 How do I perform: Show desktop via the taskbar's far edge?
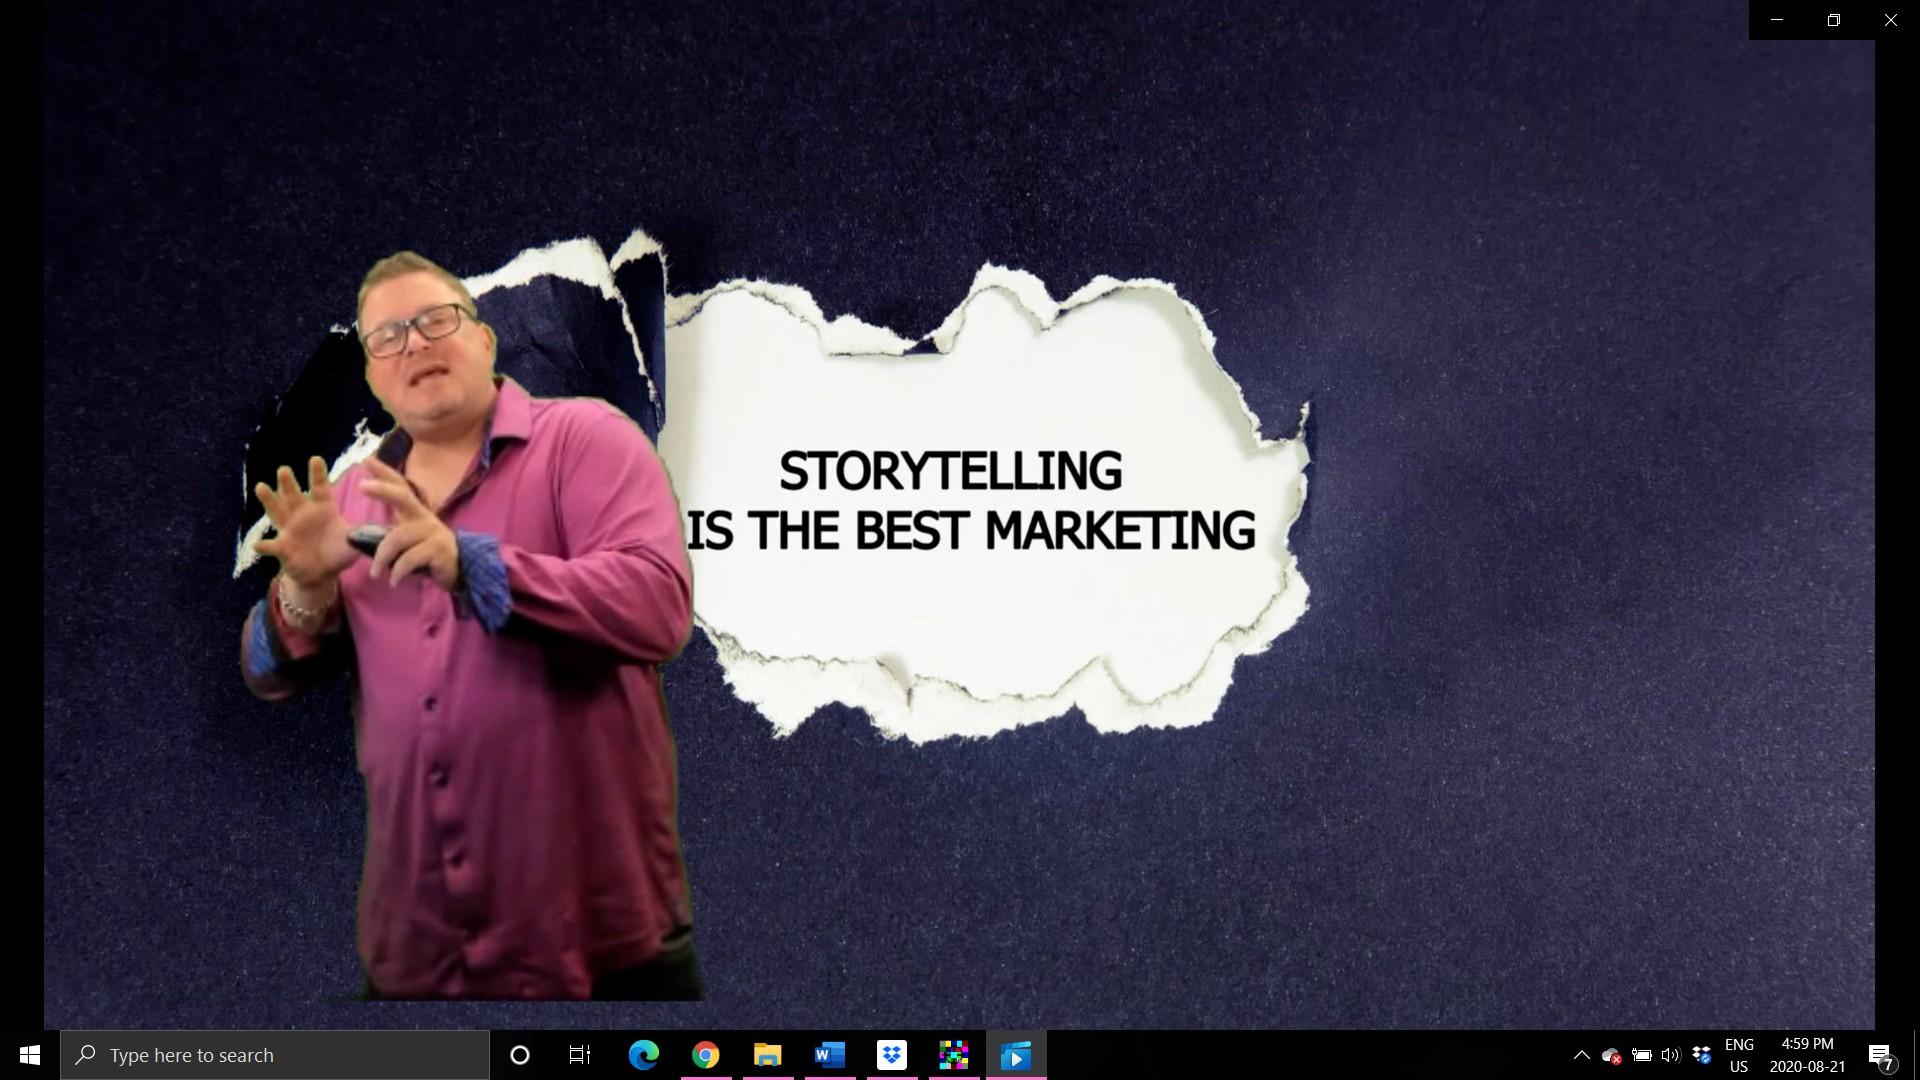pos(1916,1055)
